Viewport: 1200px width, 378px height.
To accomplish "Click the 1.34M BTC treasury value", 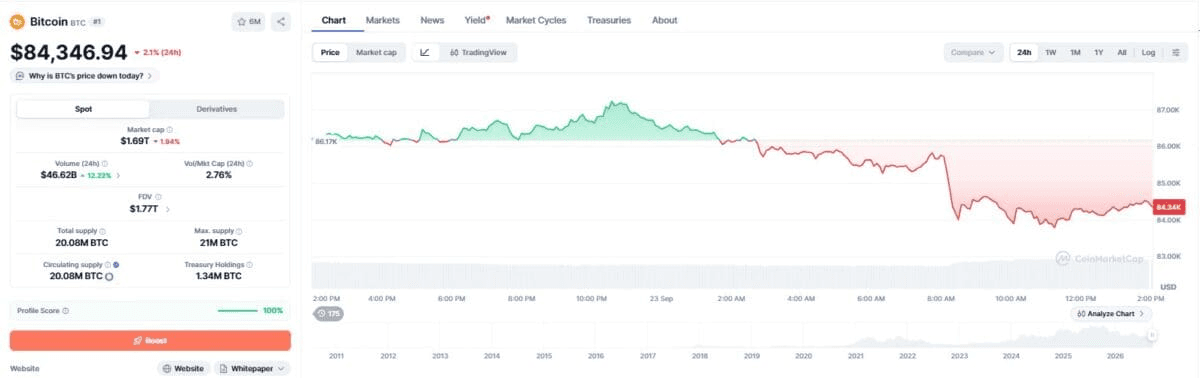I will 219,276.
